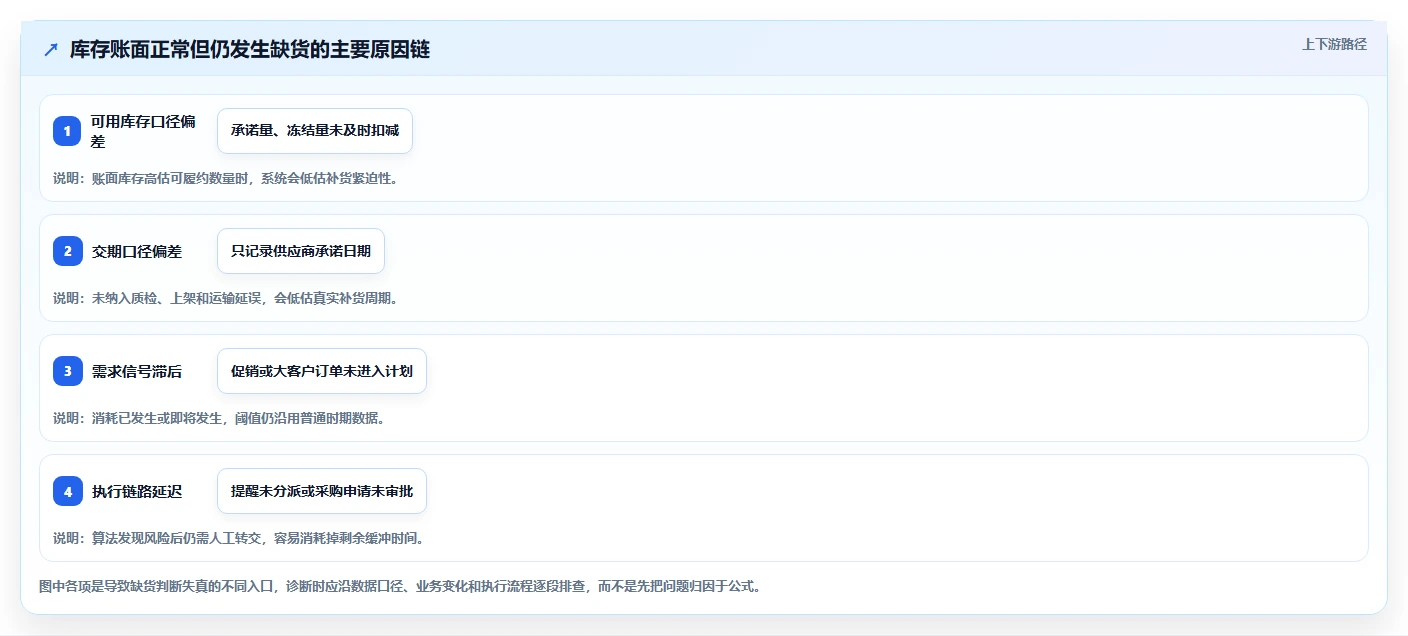The height and width of the screenshot is (636, 1408).
Task: Click the number 2 step badge
Action: pyautogui.click(x=67, y=251)
